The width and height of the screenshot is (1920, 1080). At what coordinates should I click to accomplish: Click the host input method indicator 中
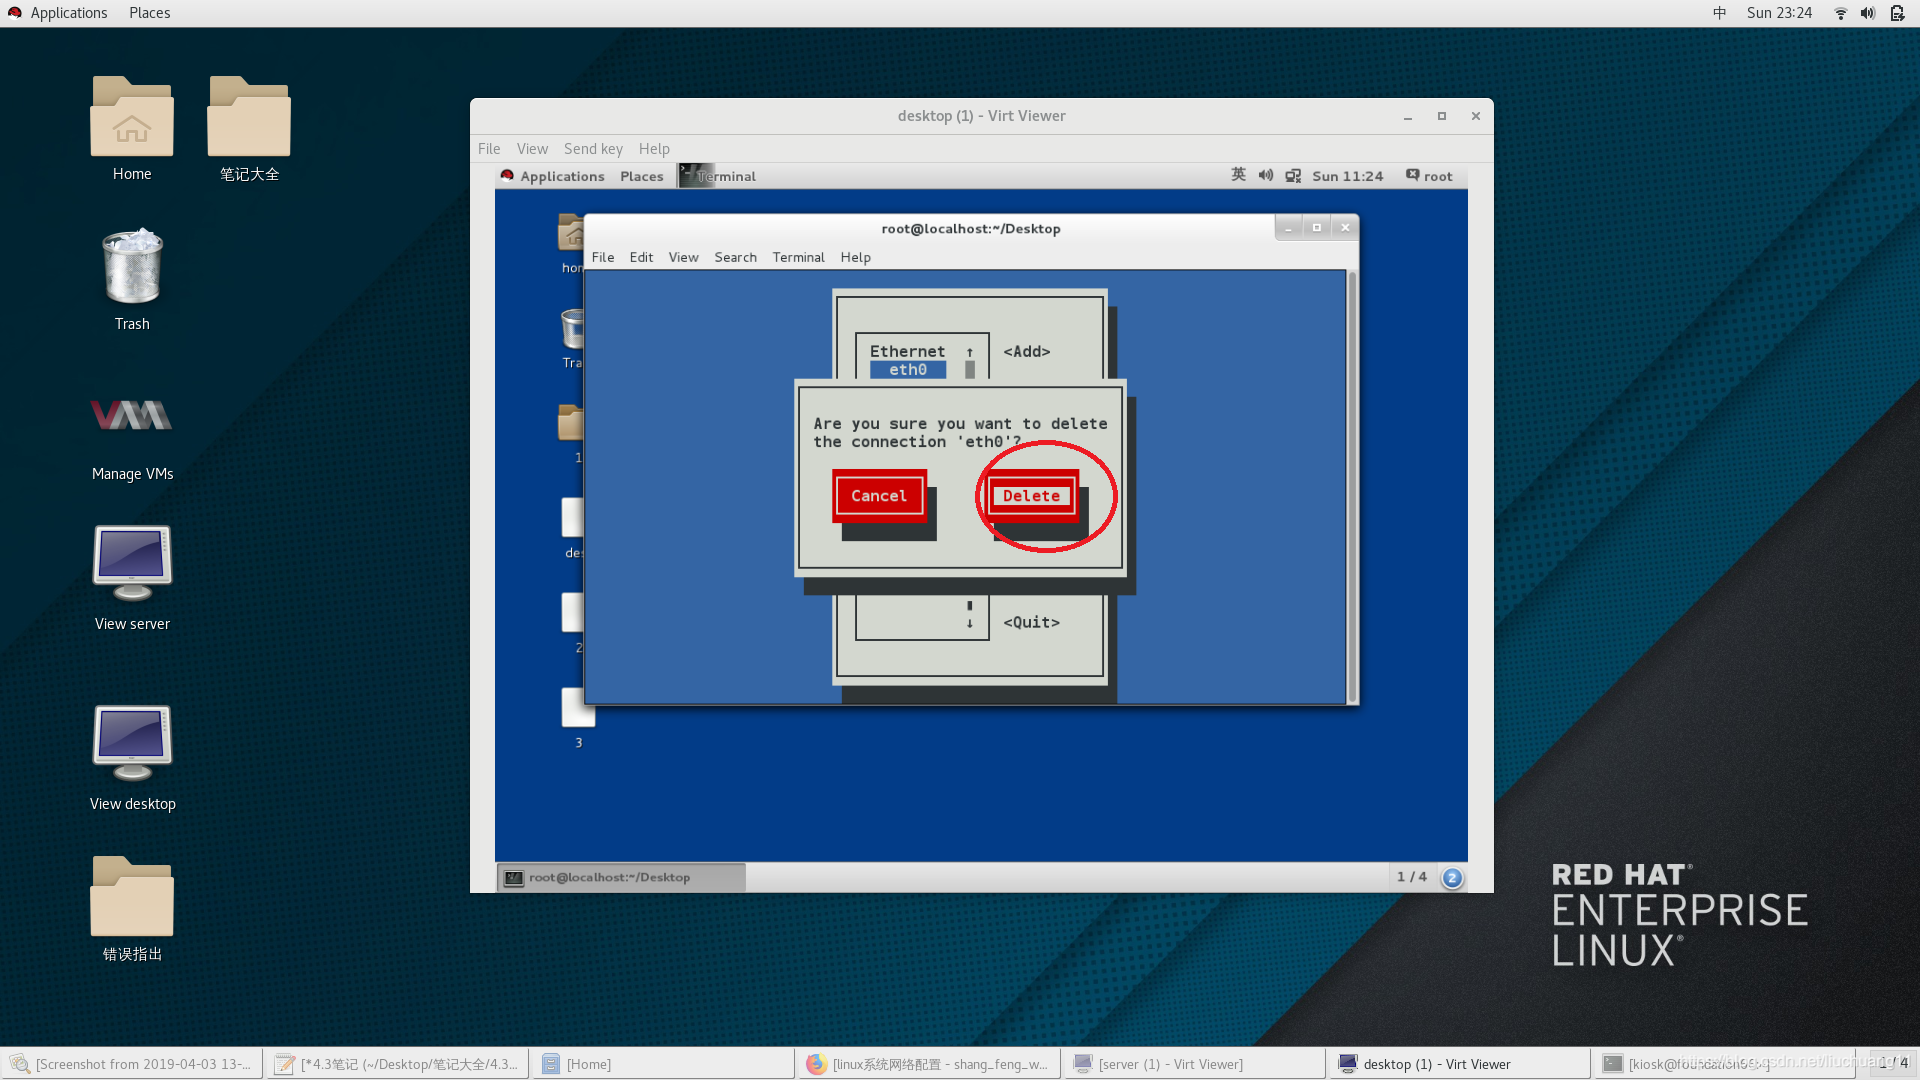pos(1719,13)
